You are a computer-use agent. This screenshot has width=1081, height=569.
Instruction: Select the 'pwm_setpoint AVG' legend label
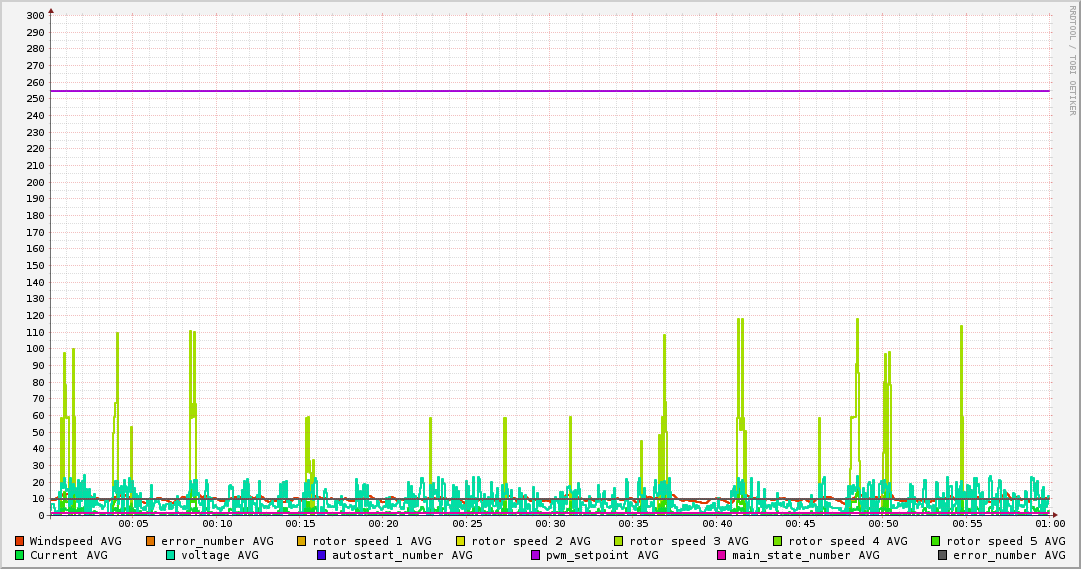coord(602,555)
